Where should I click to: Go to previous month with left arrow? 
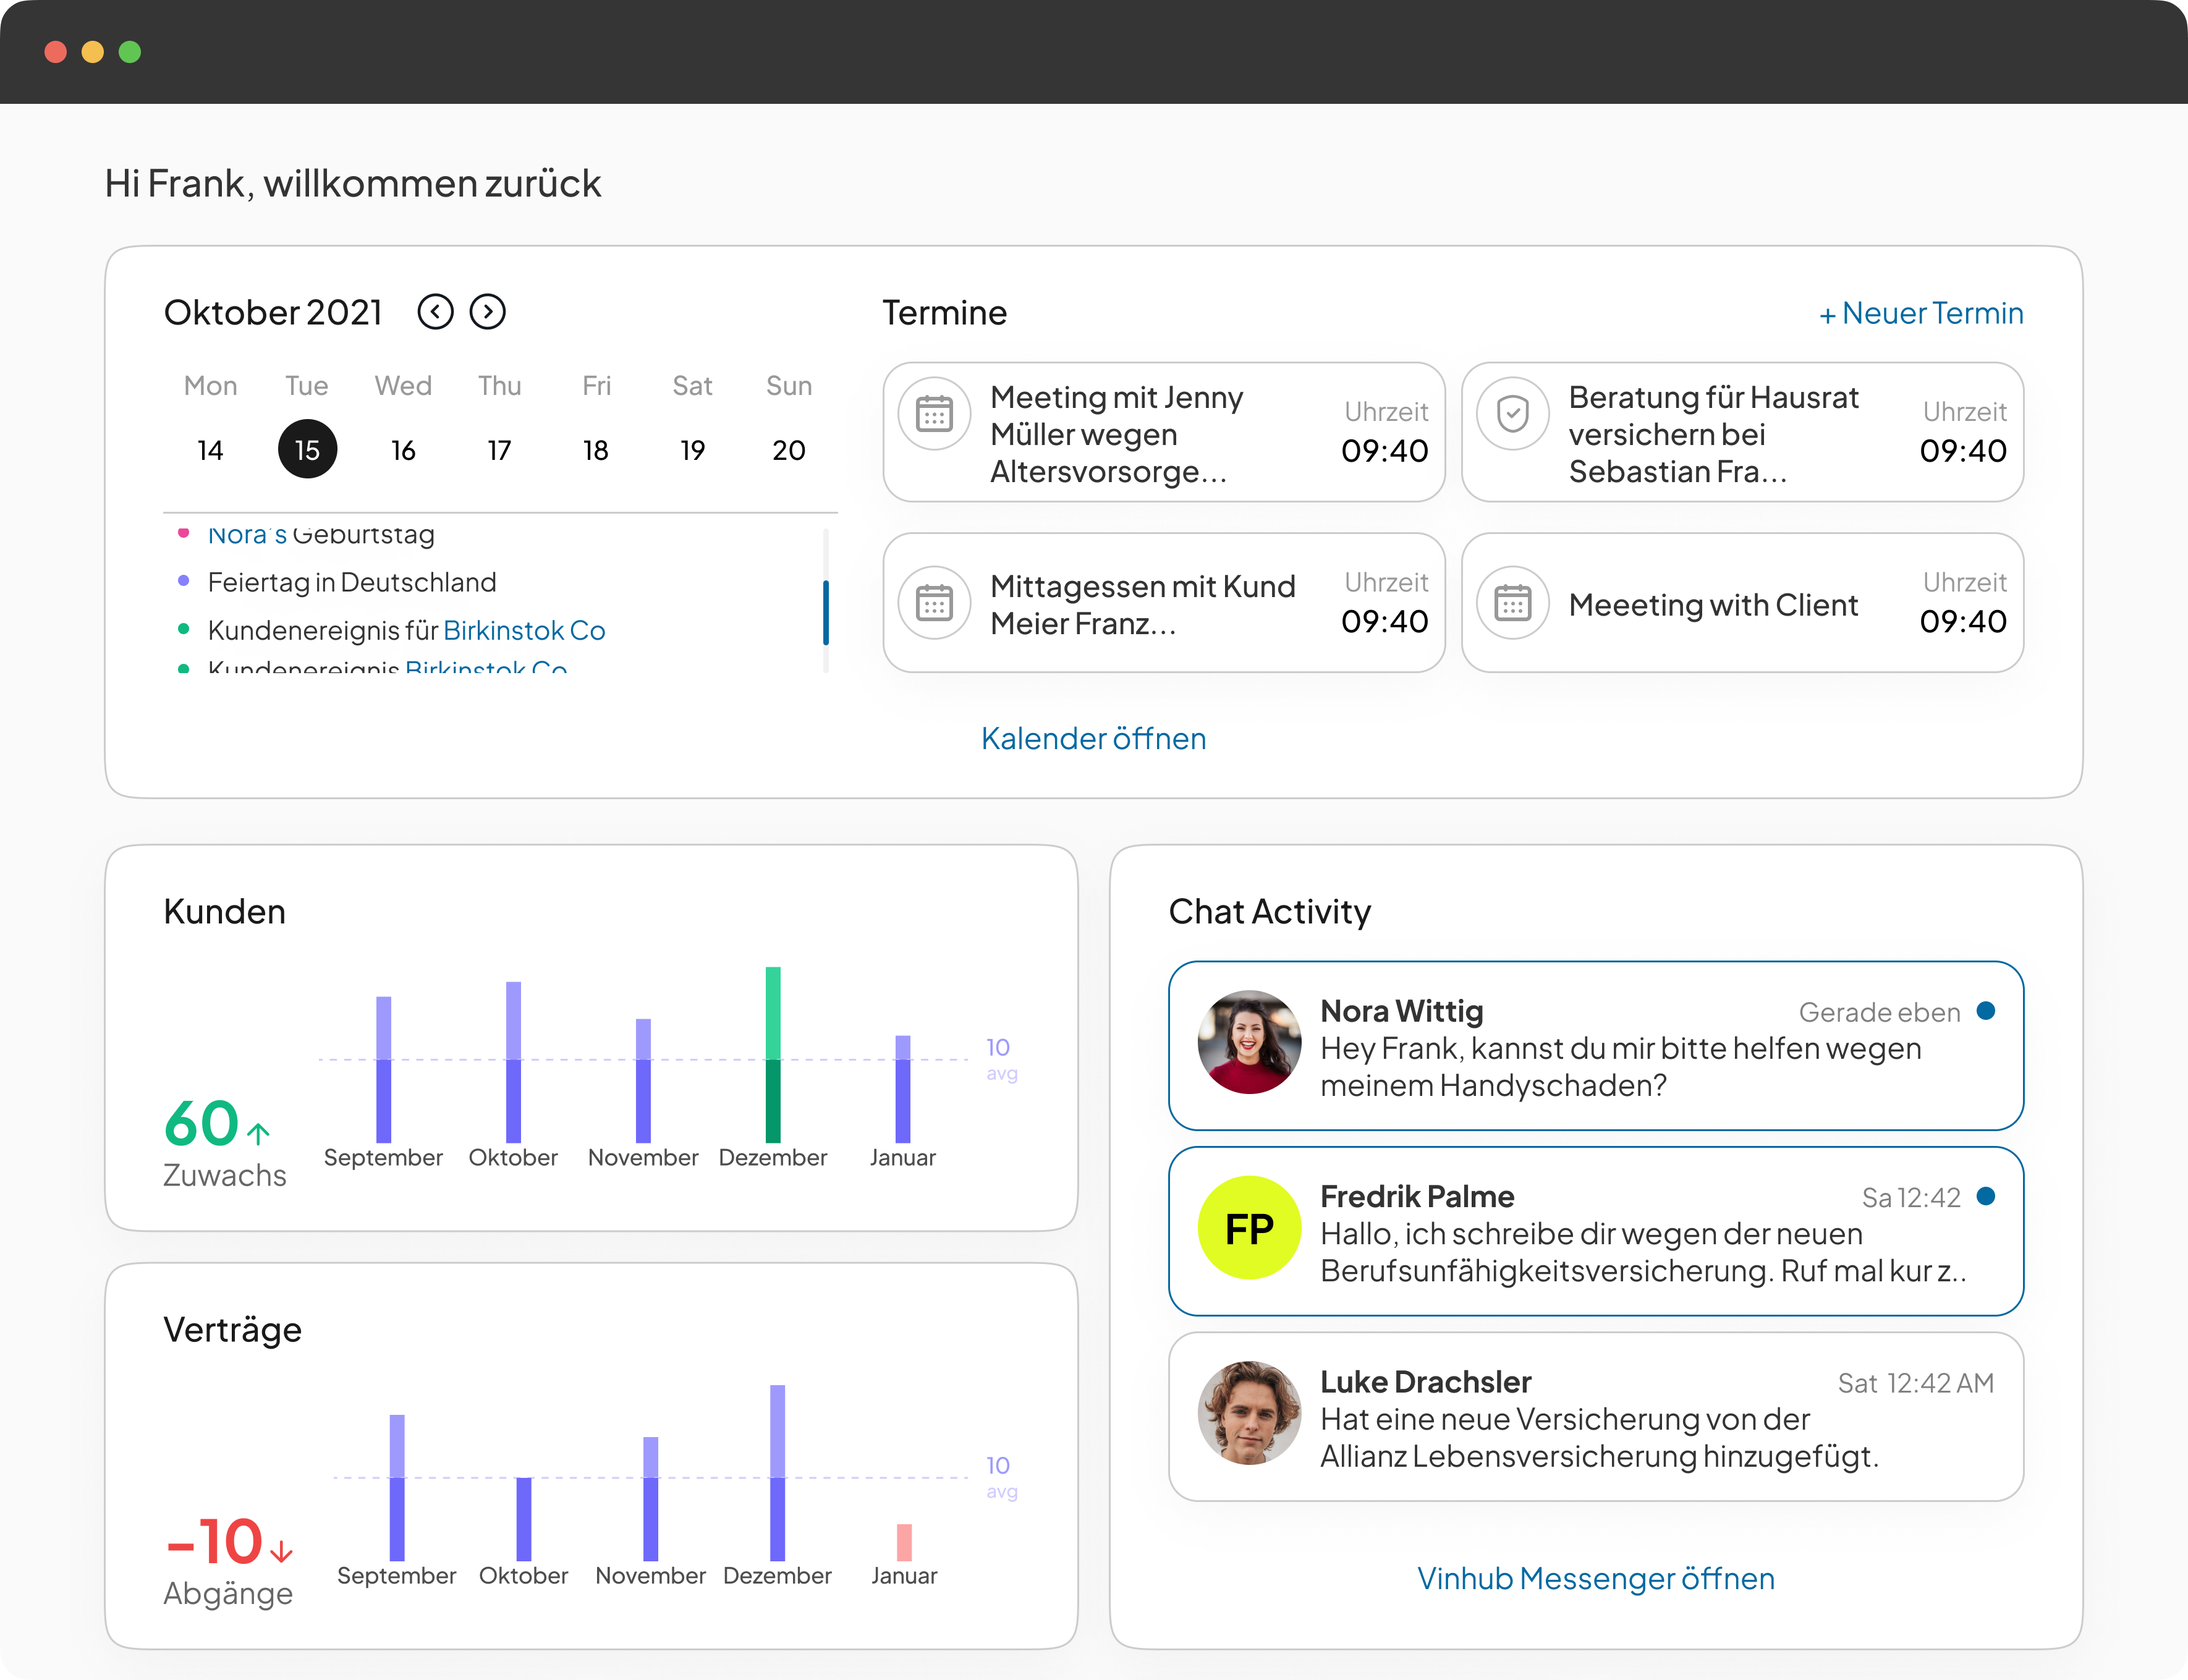[435, 312]
